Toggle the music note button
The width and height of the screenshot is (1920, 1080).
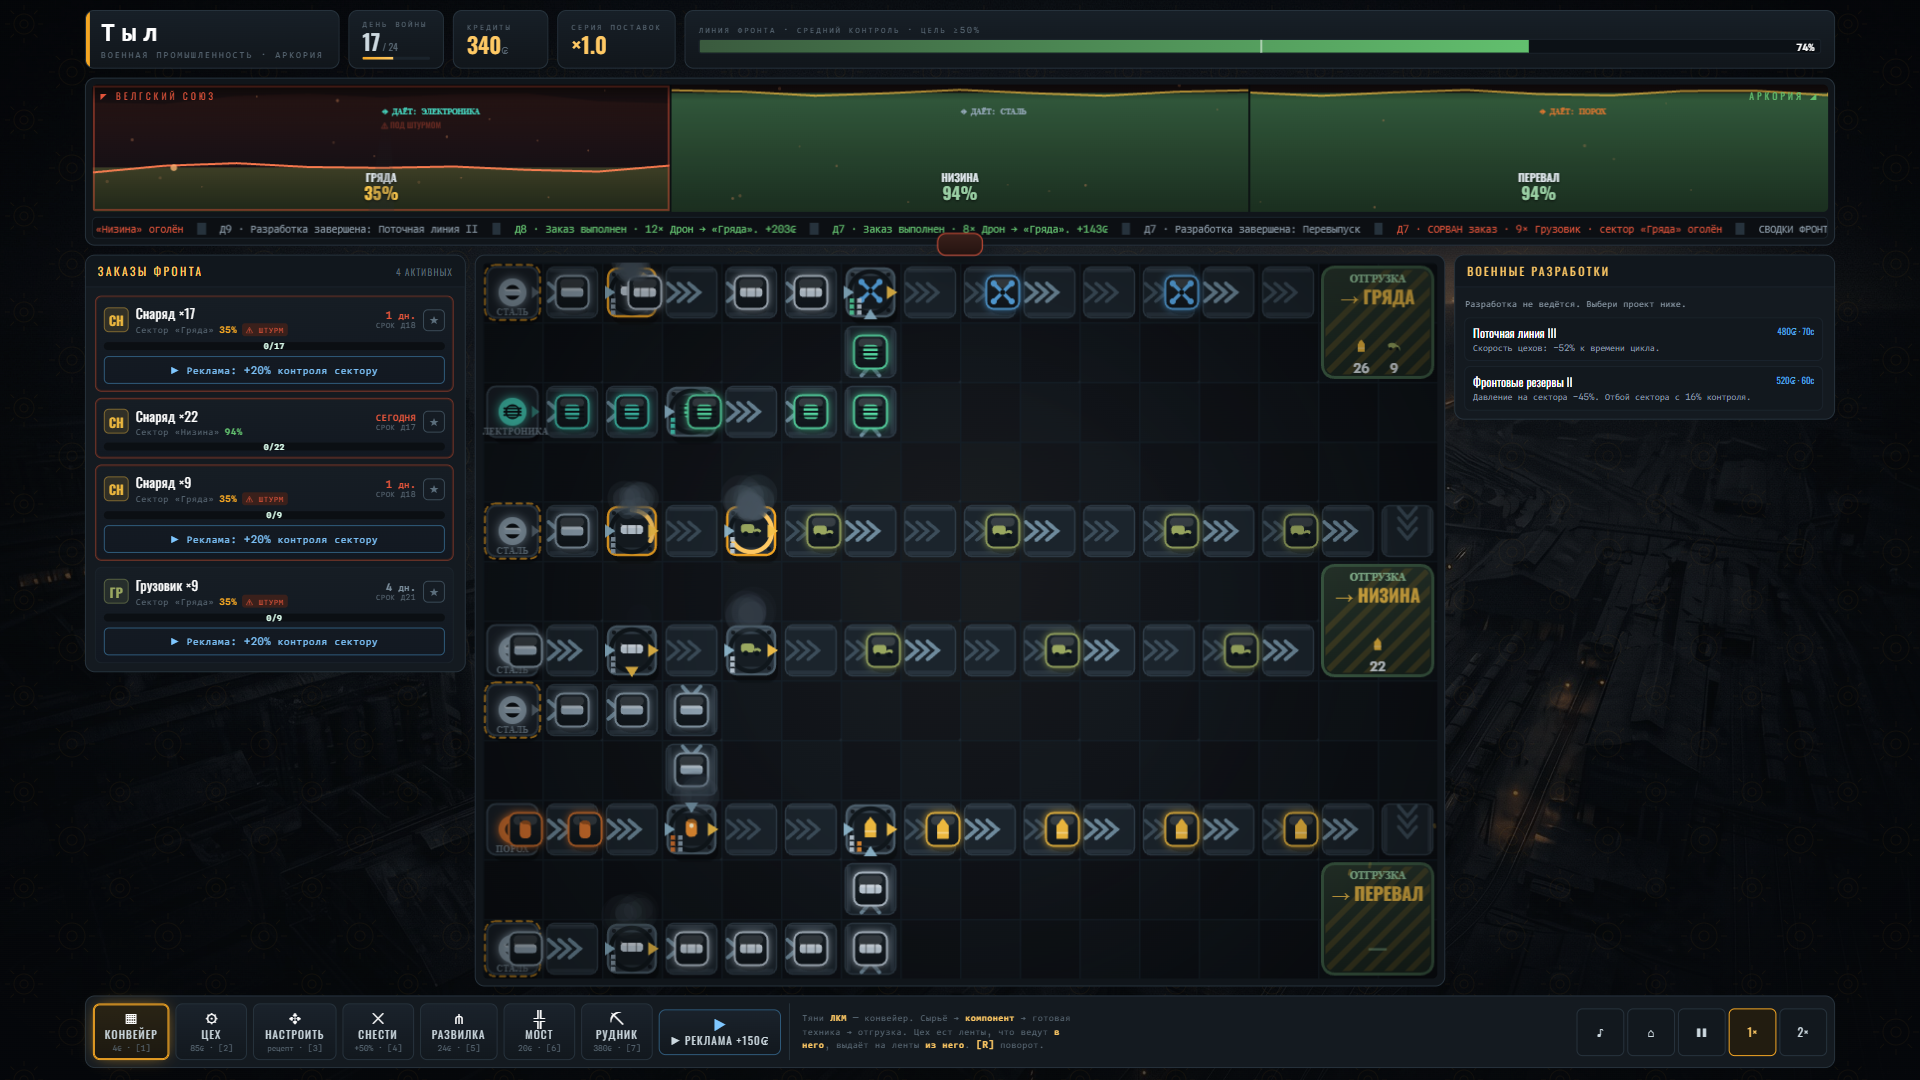(1600, 1033)
